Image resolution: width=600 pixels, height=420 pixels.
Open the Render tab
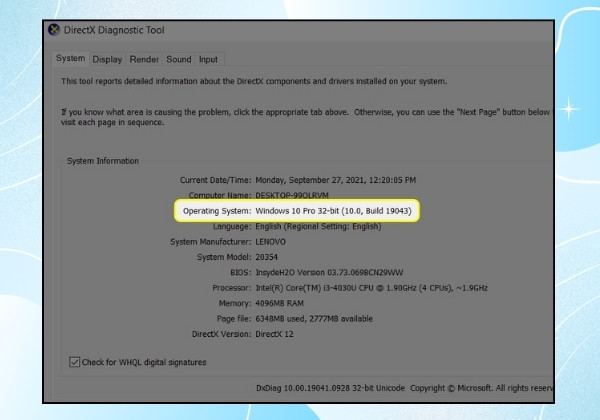(144, 60)
